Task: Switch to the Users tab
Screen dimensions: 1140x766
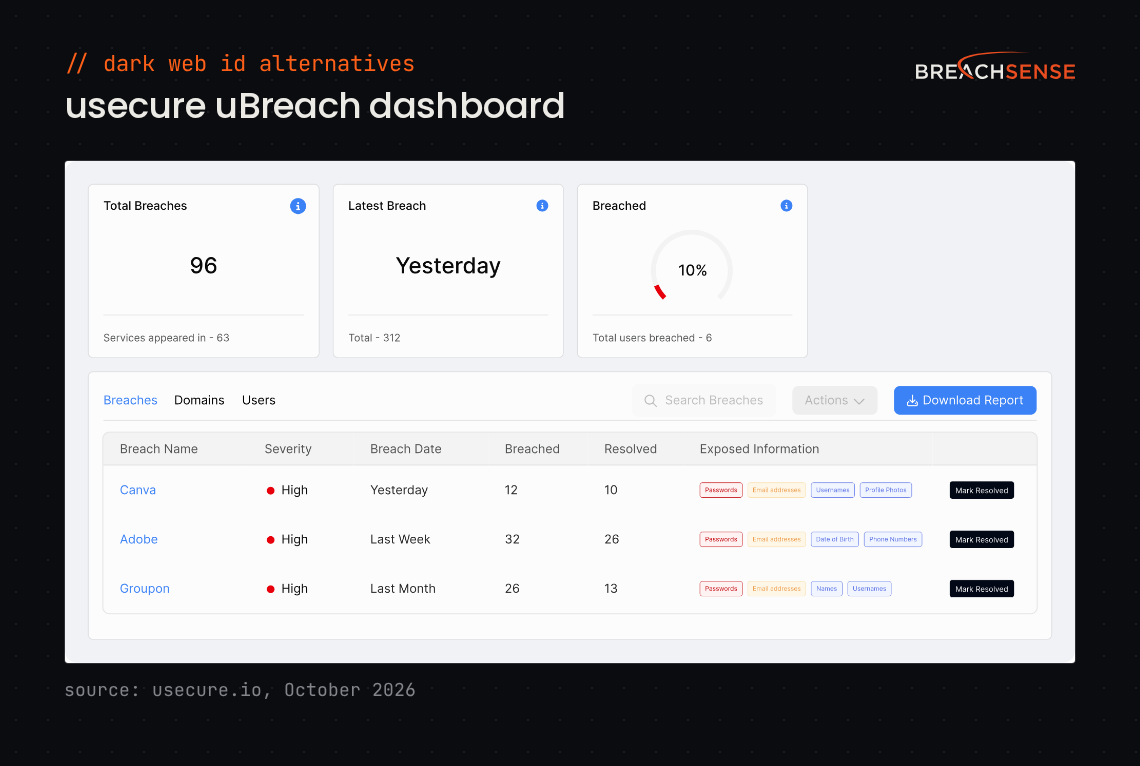Action: (x=259, y=400)
